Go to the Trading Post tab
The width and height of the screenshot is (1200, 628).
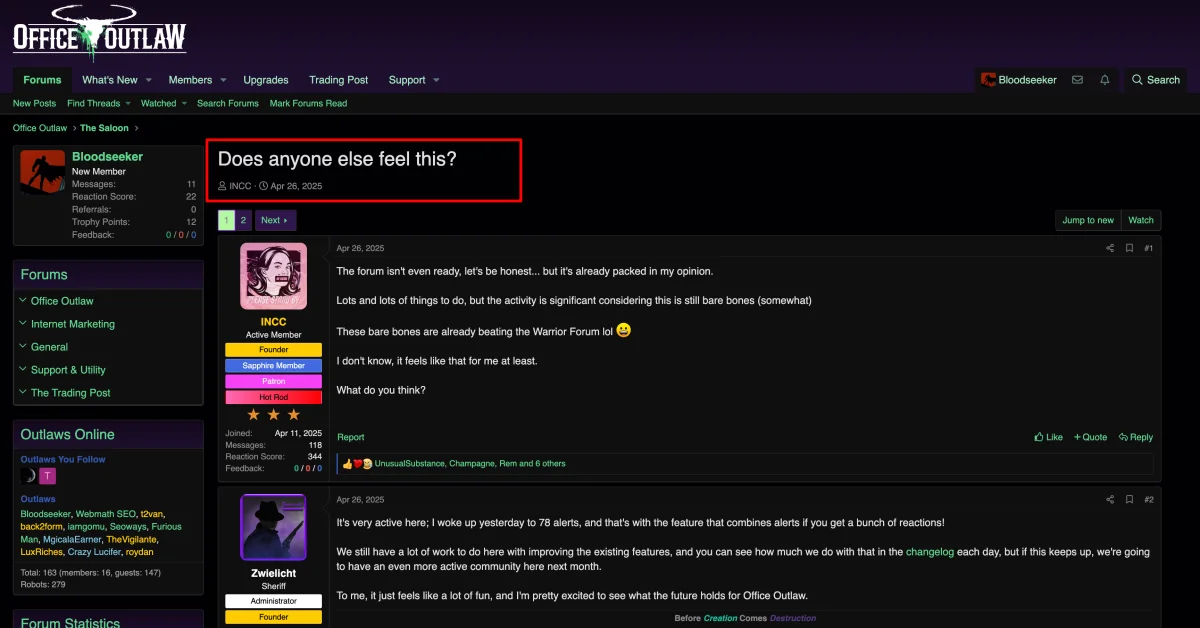pyautogui.click(x=338, y=80)
